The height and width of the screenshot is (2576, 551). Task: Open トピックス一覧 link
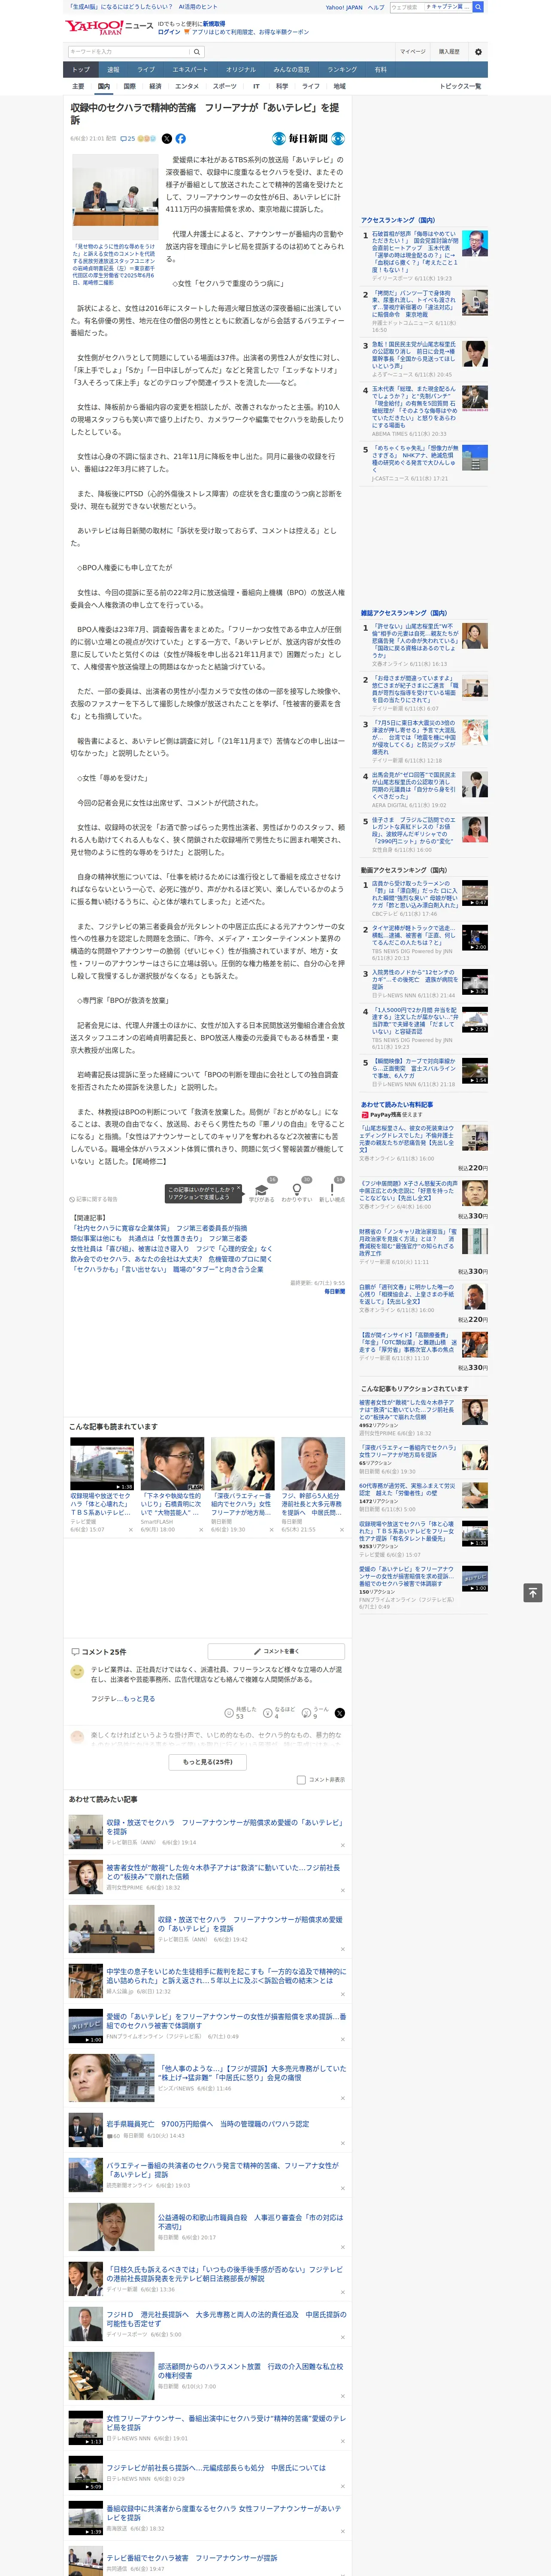(x=460, y=86)
